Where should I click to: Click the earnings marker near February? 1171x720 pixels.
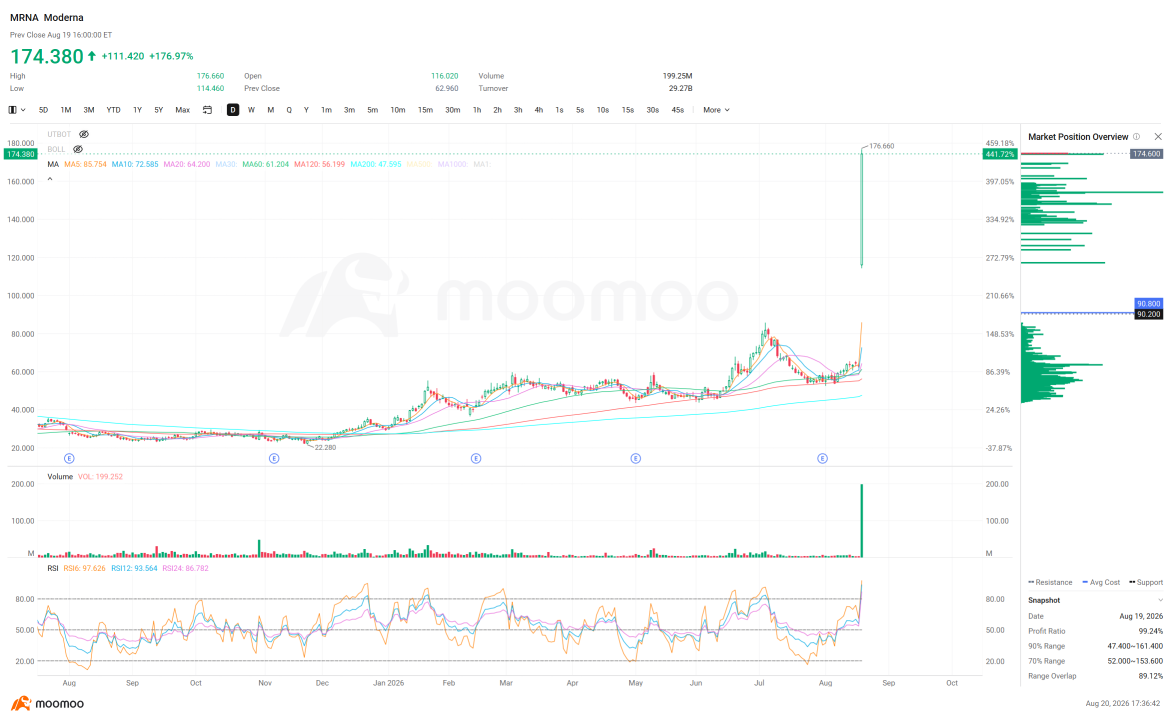pos(476,459)
